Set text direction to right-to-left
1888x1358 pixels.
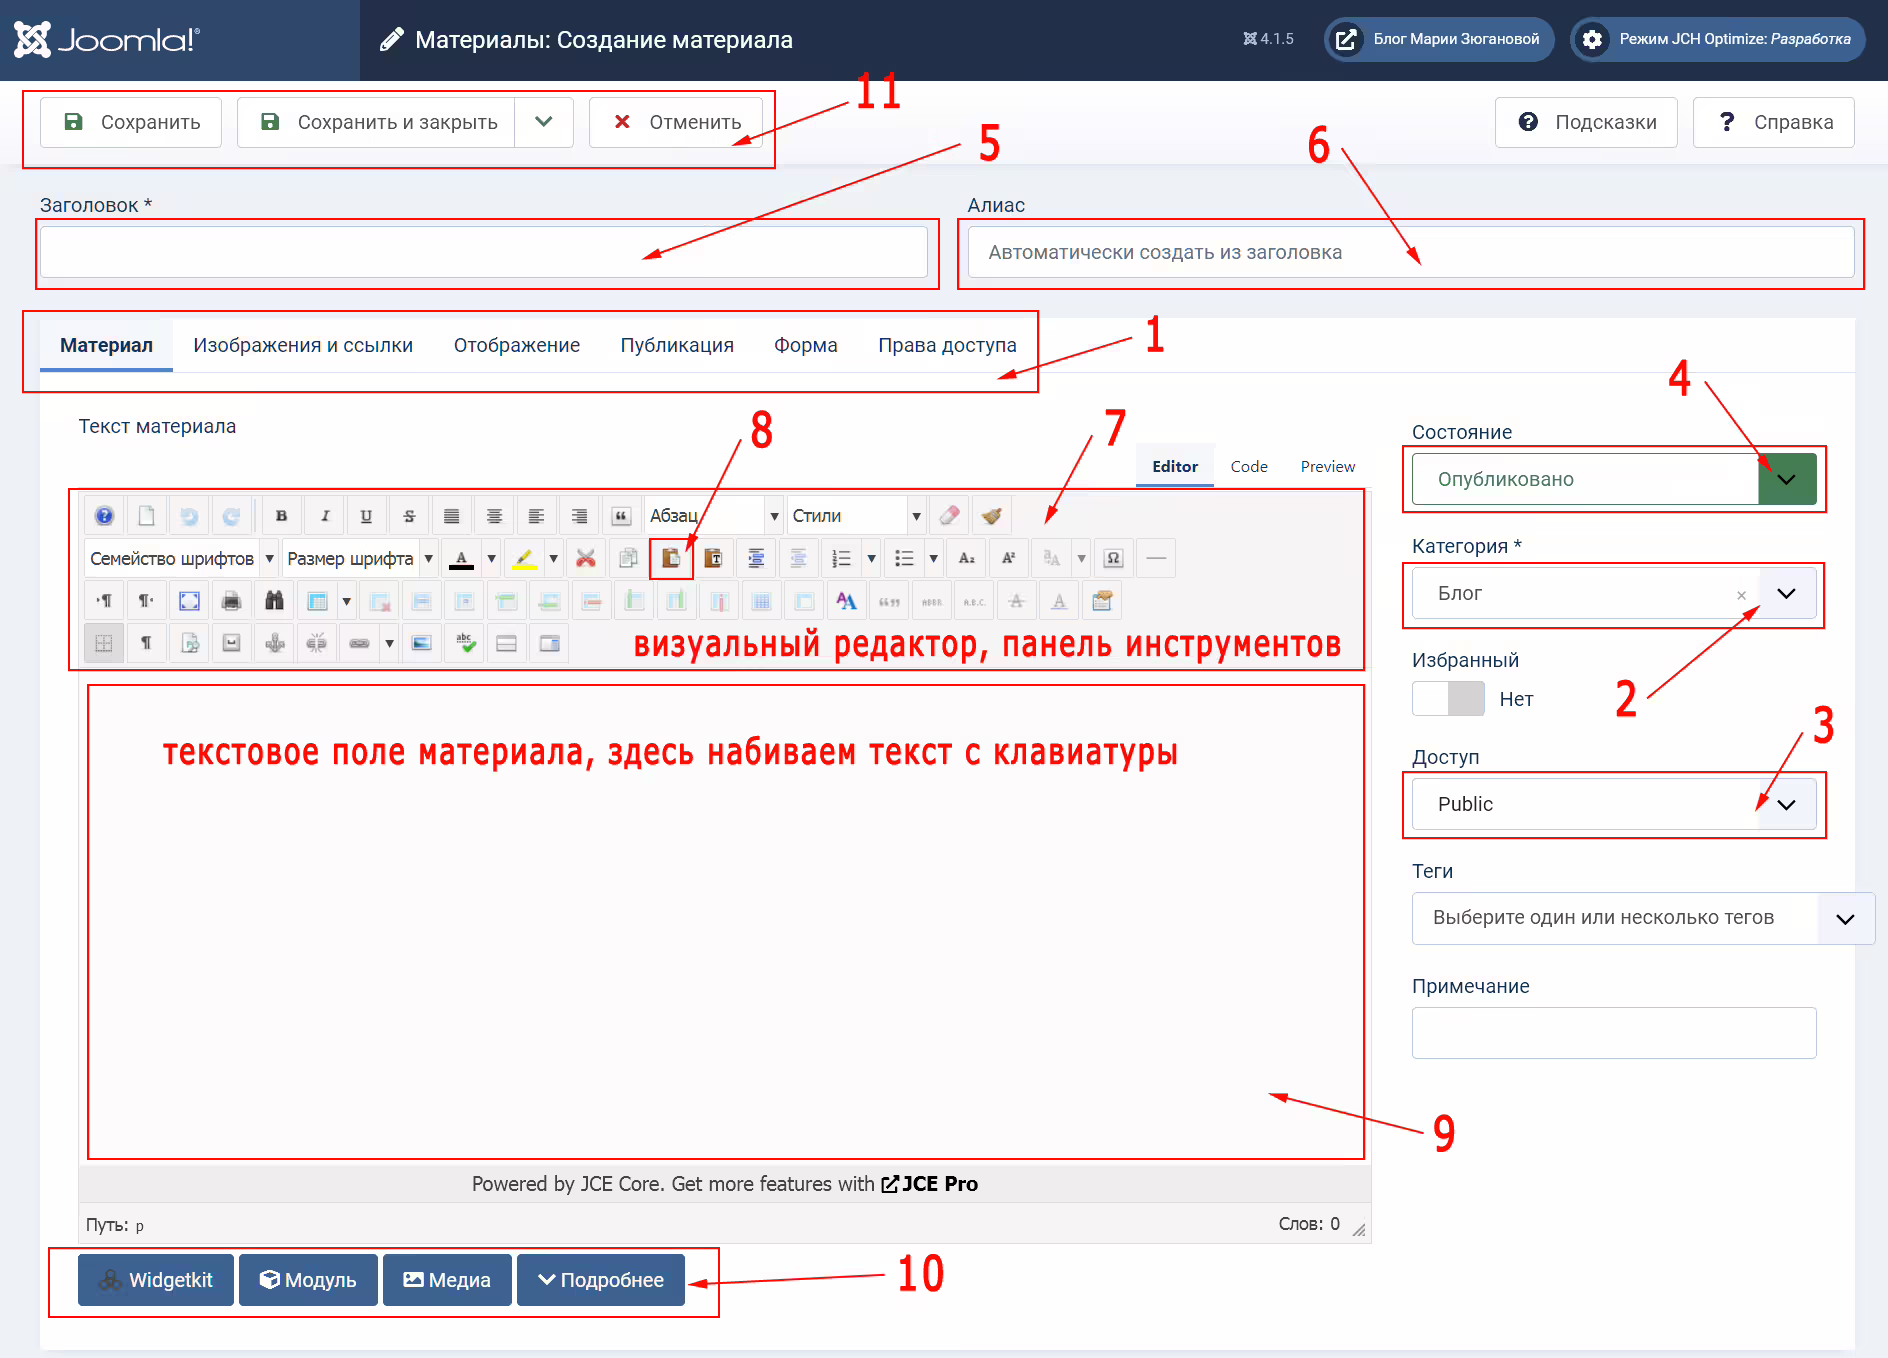click(146, 601)
